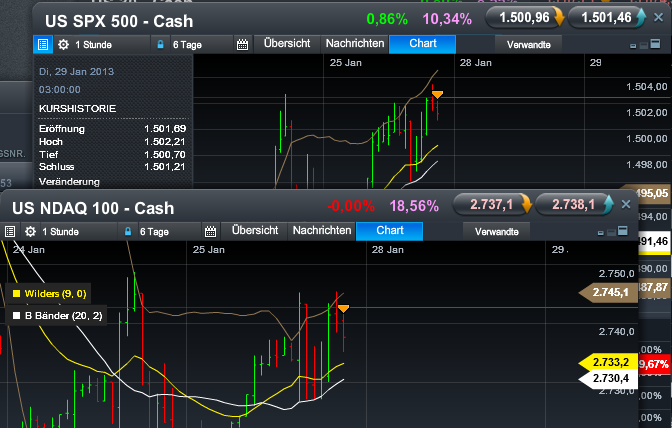Click buy price 2.738,1 button

574,204
